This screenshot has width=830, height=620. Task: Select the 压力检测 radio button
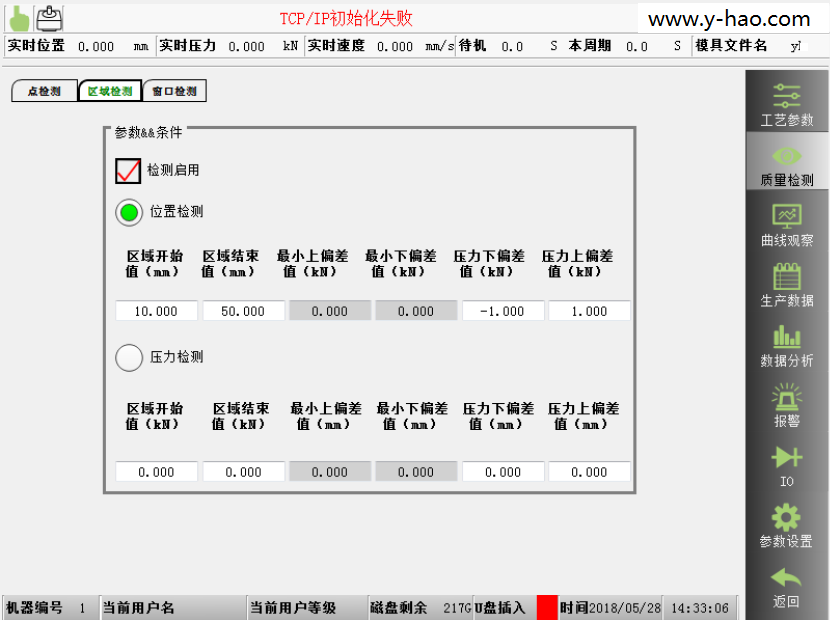click(x=129, y=357)
